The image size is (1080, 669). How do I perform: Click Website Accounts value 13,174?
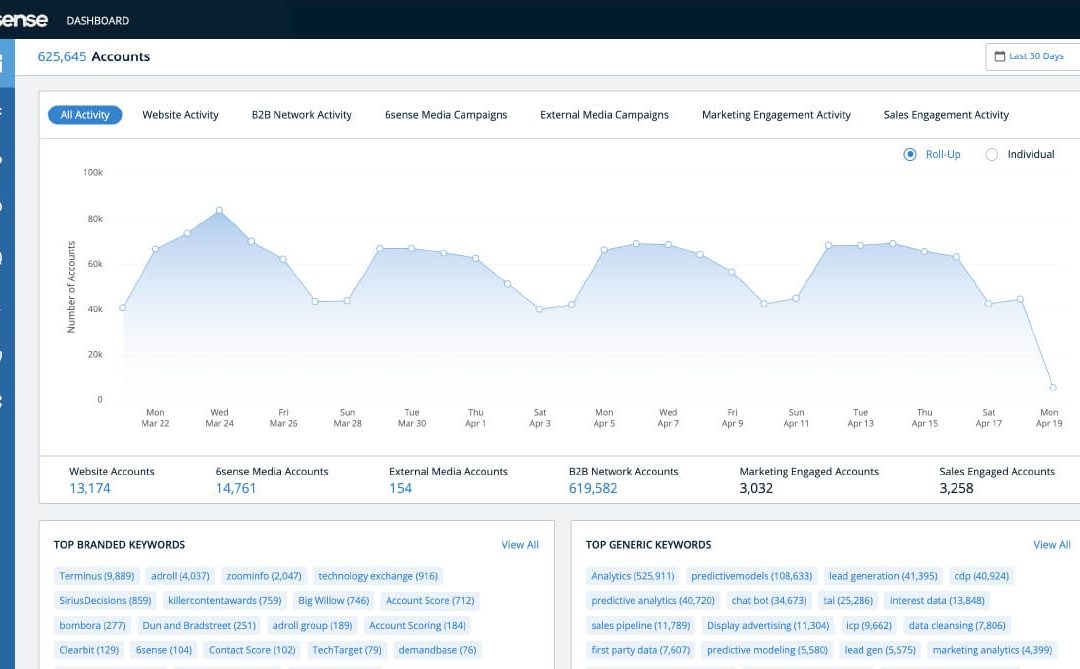tap(90, 488)
